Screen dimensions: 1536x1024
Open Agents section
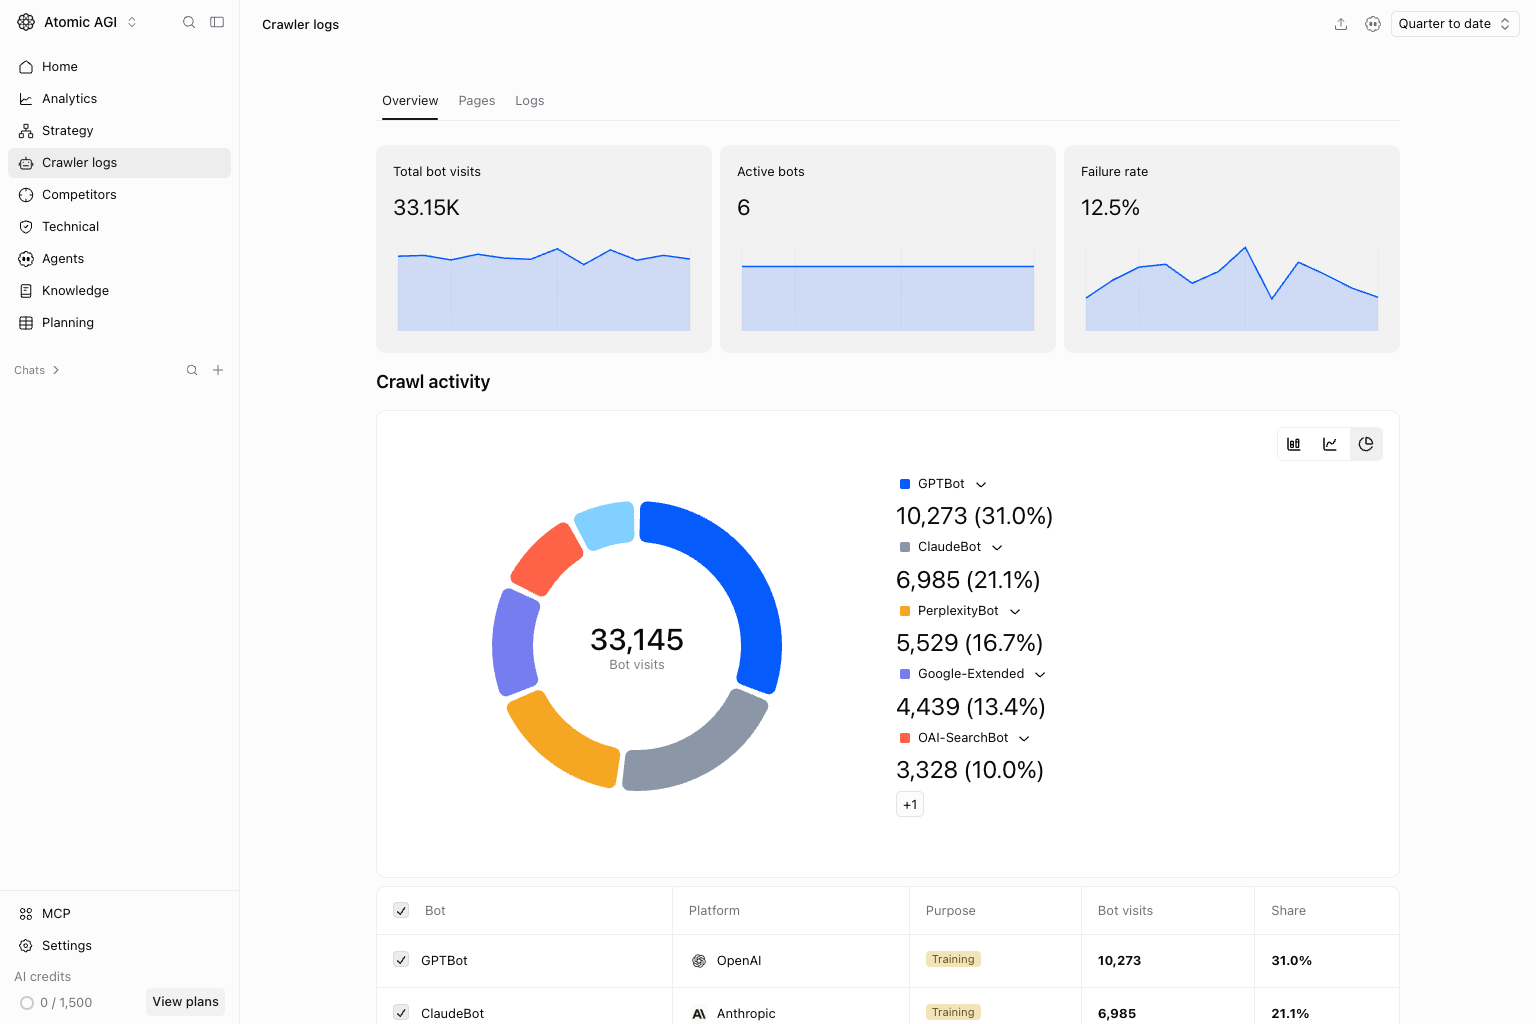pos(119,259)
